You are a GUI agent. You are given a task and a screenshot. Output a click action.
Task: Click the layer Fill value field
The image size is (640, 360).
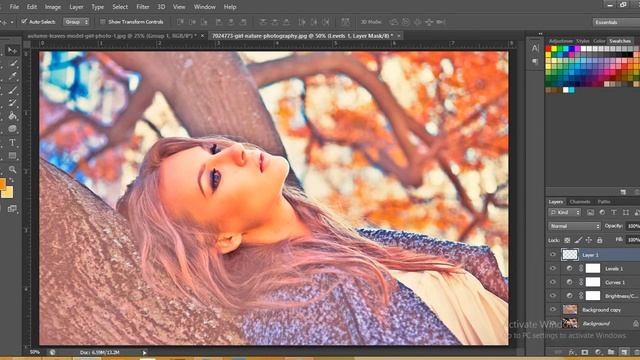tap(633, 240)
